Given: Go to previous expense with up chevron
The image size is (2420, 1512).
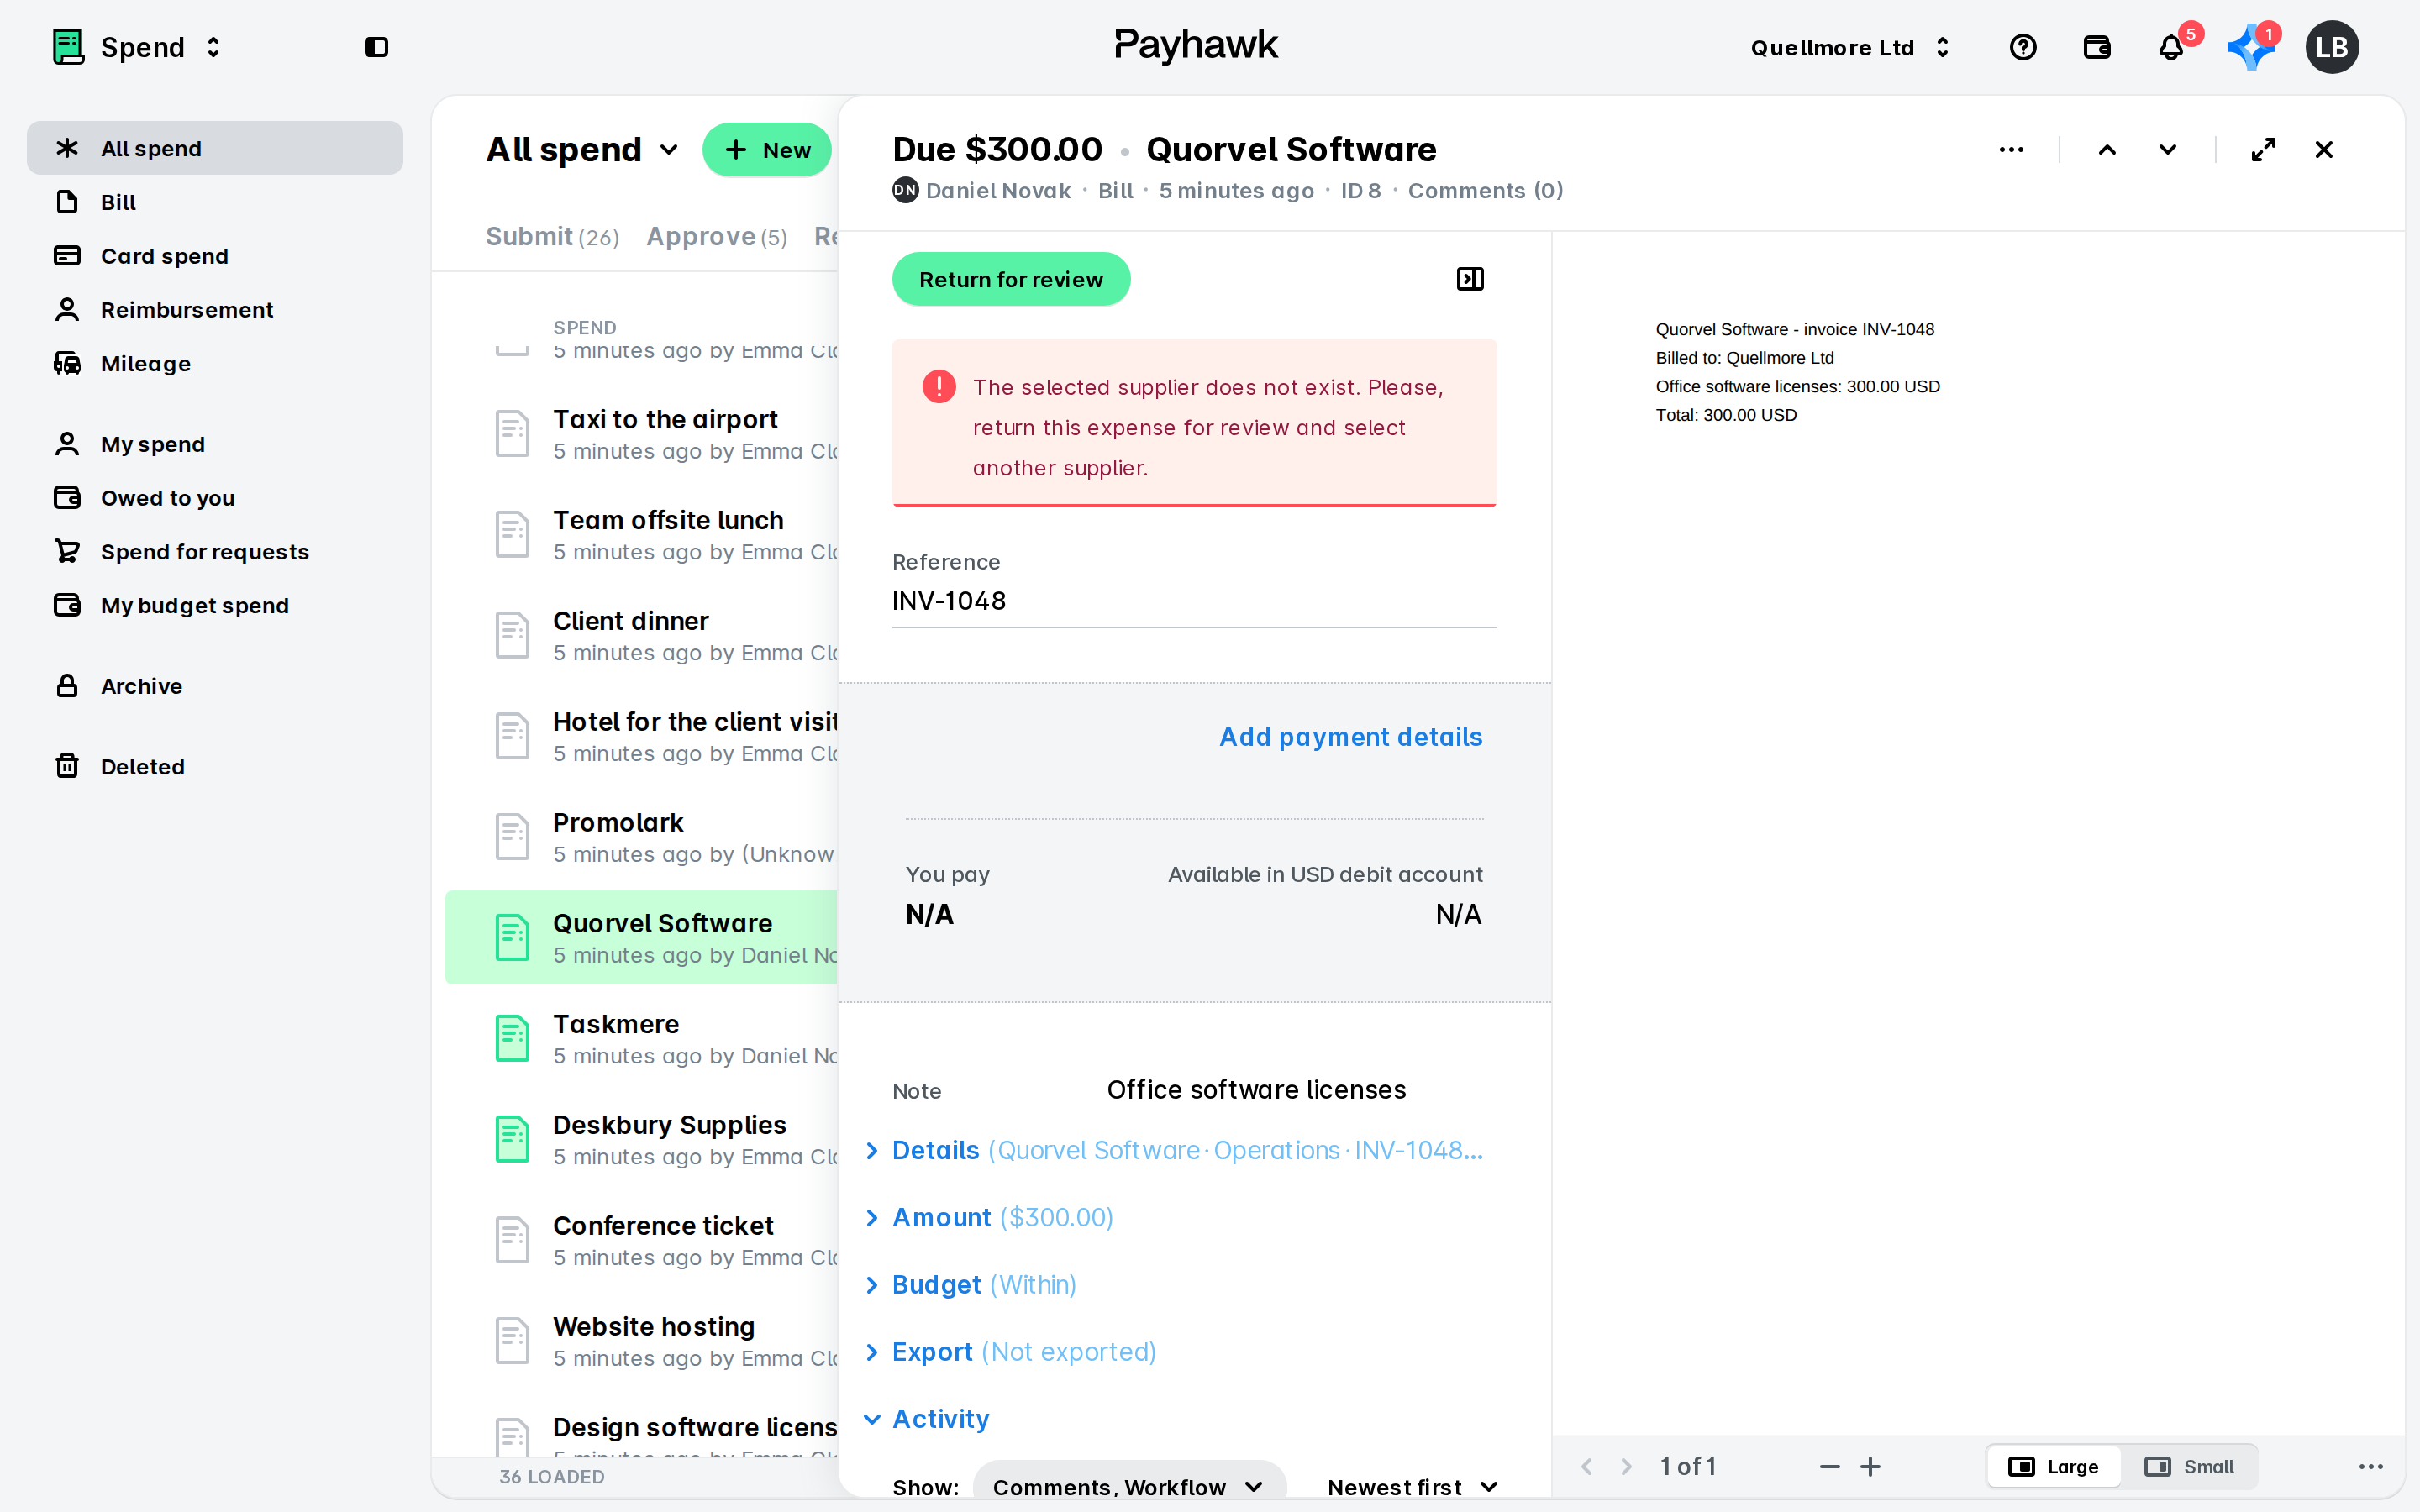Looking at the screenshot, I should pos(2107,150).
